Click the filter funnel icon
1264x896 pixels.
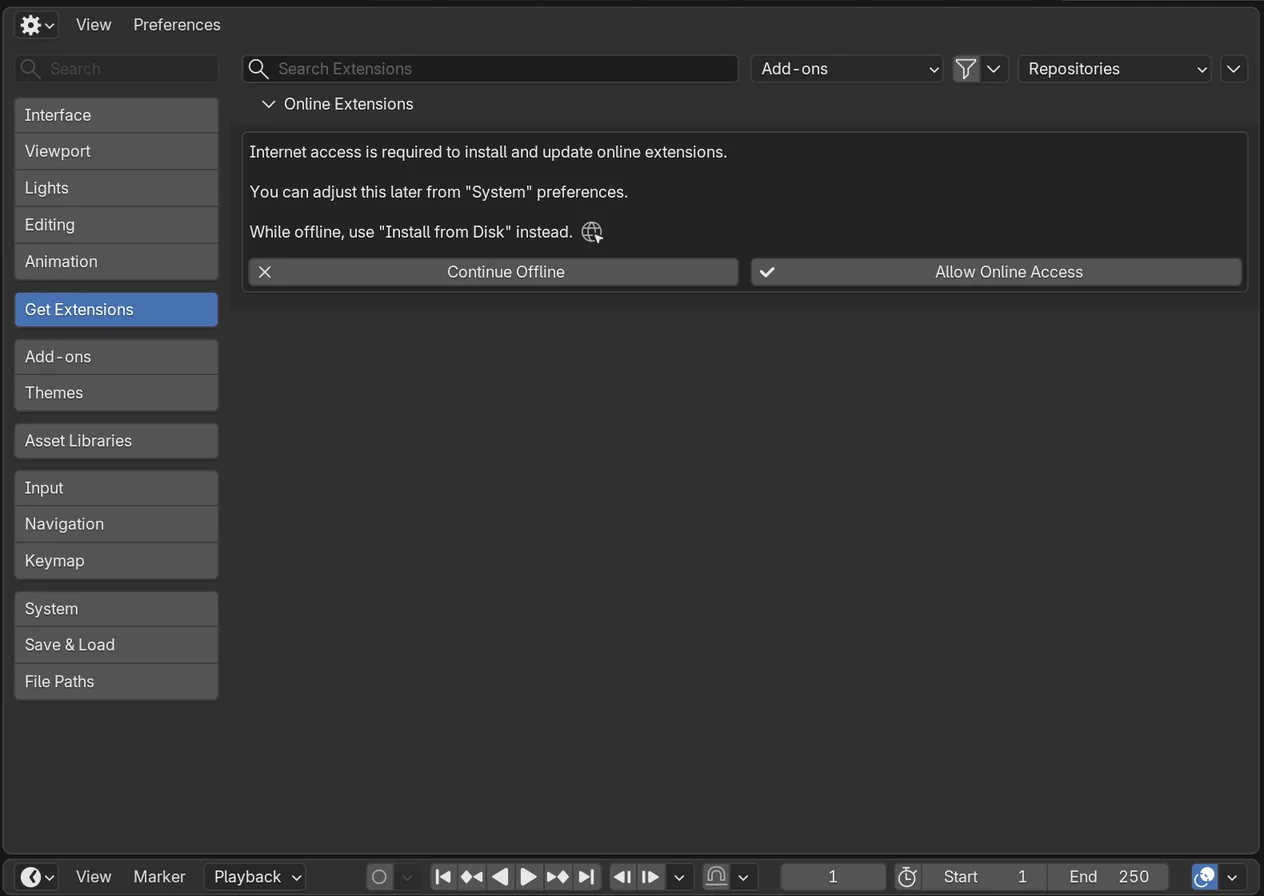[x=966, y=69]
